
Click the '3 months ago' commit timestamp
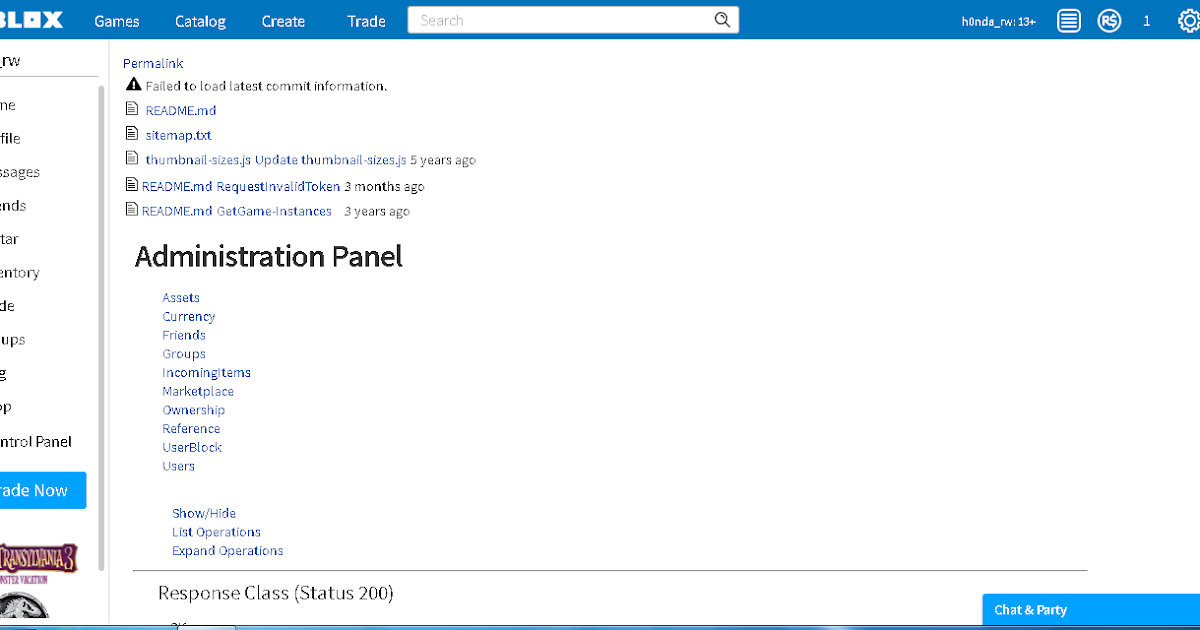coord(384,186)
